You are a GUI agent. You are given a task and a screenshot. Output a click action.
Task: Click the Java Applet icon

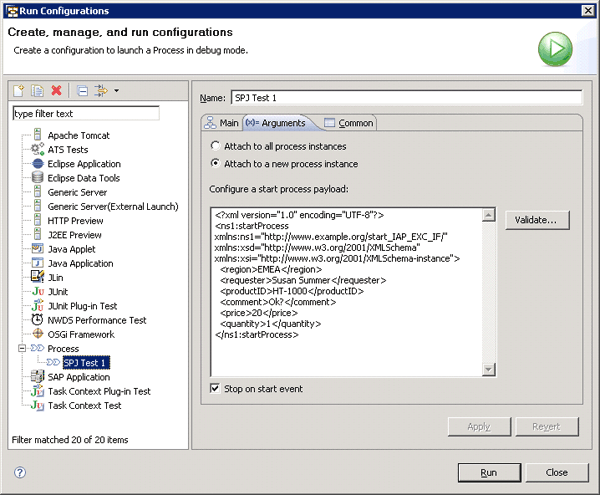pos(38,249)
